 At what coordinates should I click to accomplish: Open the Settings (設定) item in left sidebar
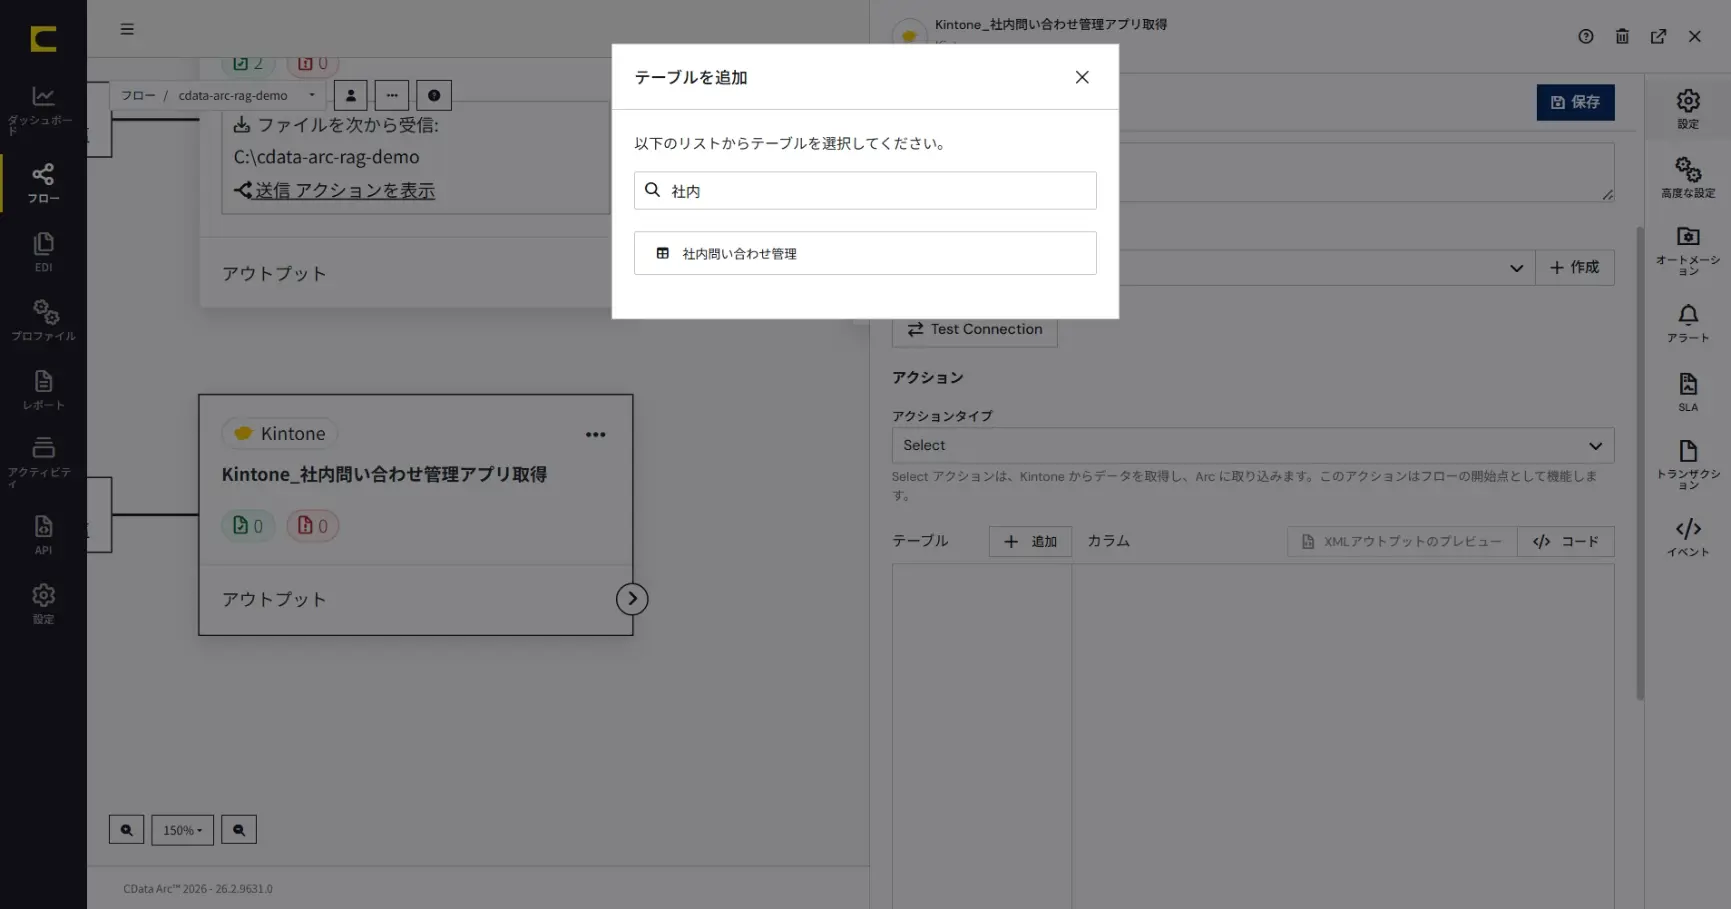click(x=43, y=604)
